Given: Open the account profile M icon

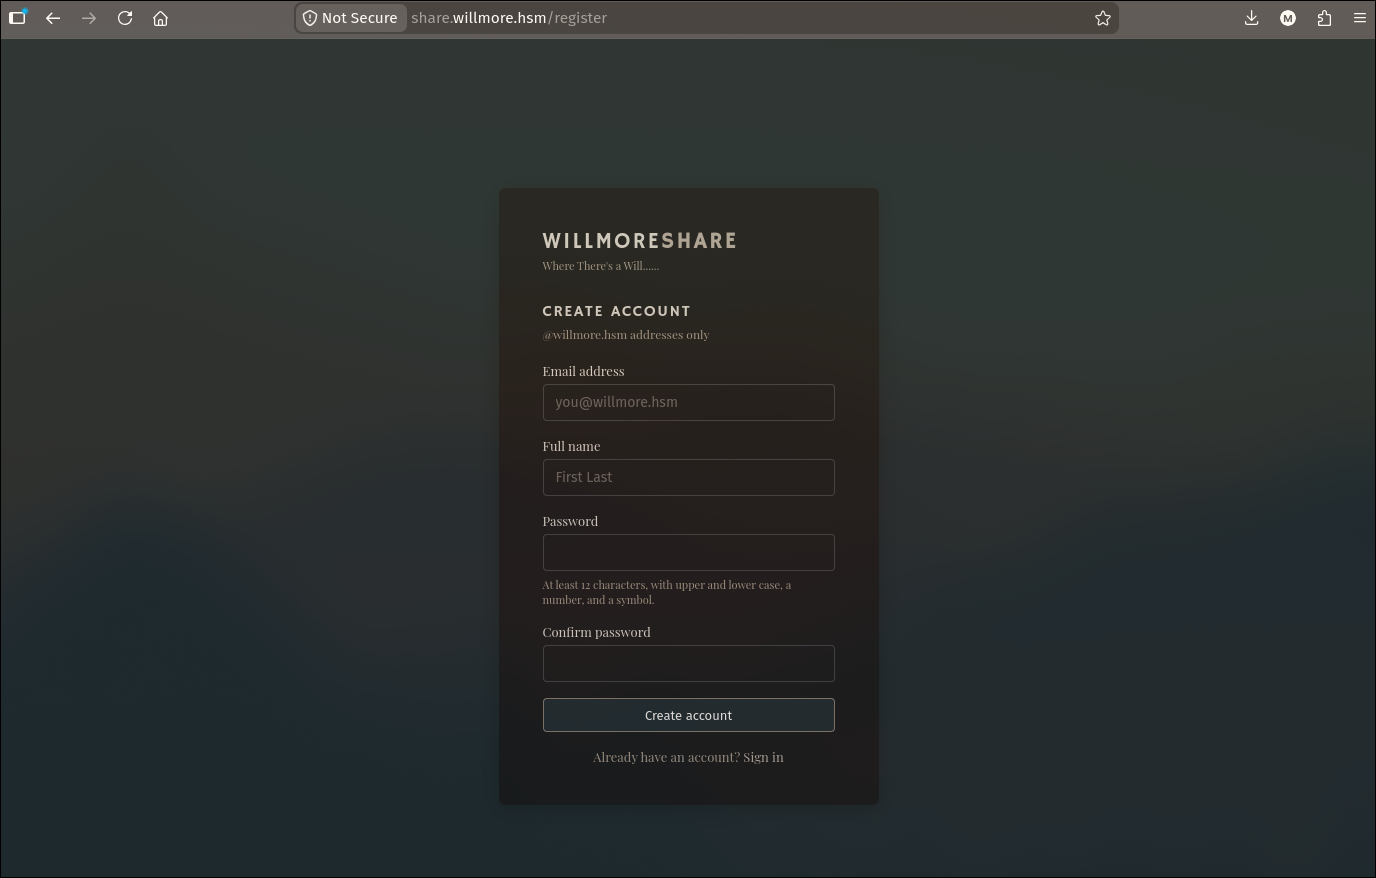Looking at the screenshot, I should click(x=1288, y=18).
